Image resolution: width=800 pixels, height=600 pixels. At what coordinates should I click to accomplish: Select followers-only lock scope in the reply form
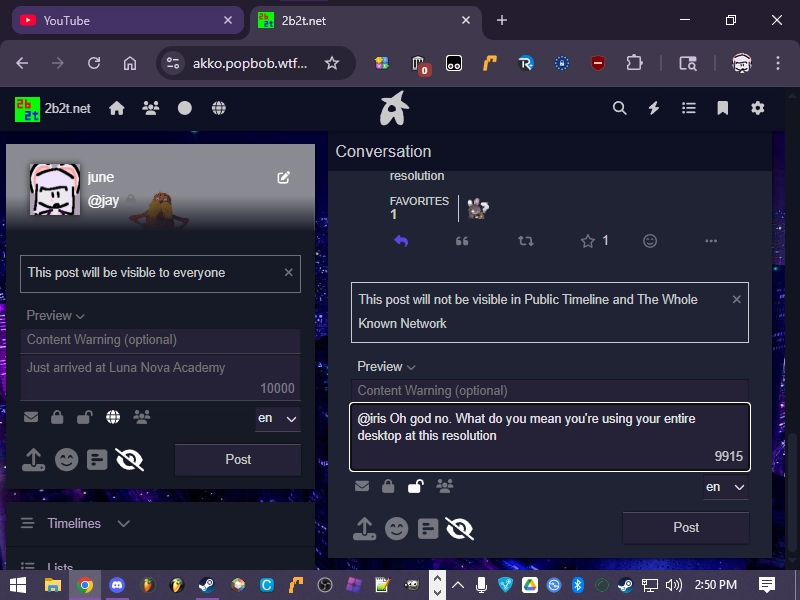388,487
